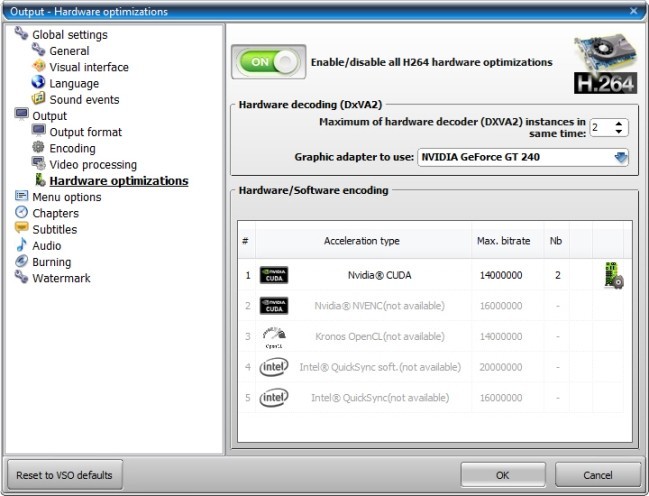Viewport: 649px width, 496px height.
Task: Open Video processing settings
Action: click(x=93, y=164)
